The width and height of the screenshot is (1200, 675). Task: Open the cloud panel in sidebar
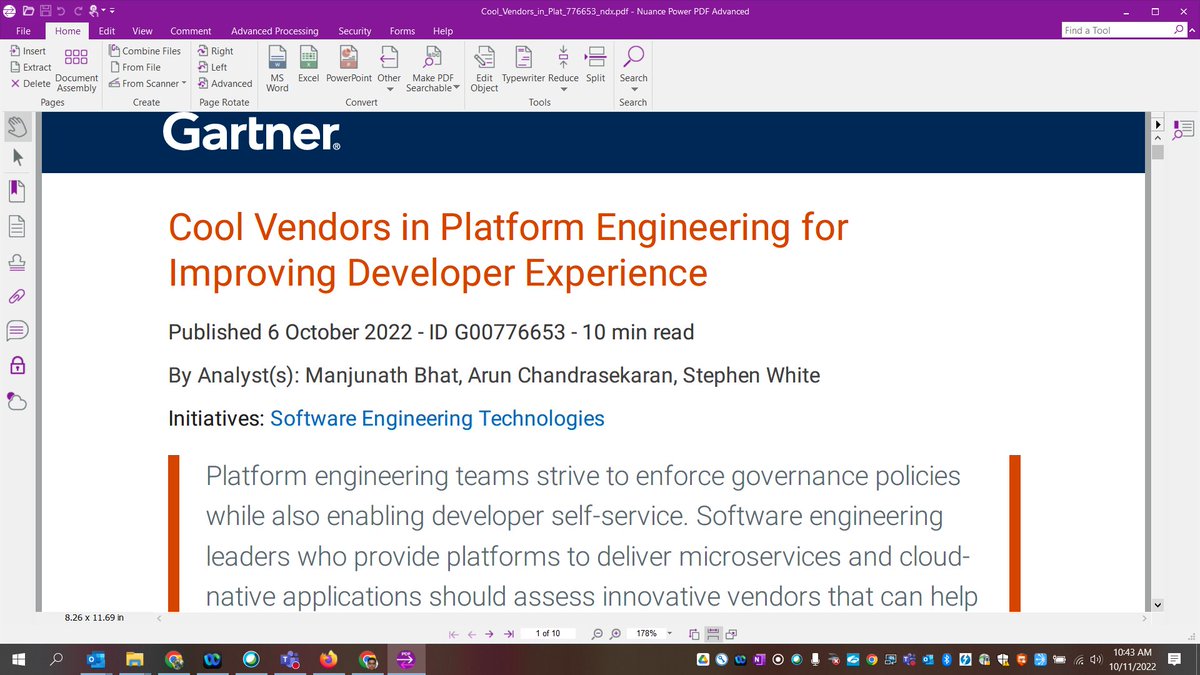17,401
